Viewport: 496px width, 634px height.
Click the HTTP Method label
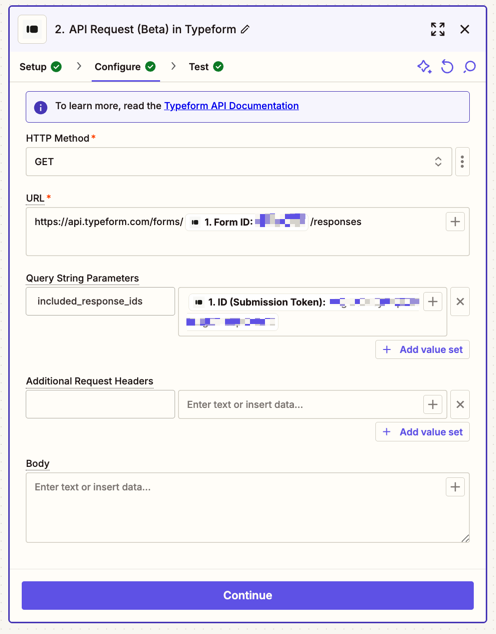tap(57, 138)
